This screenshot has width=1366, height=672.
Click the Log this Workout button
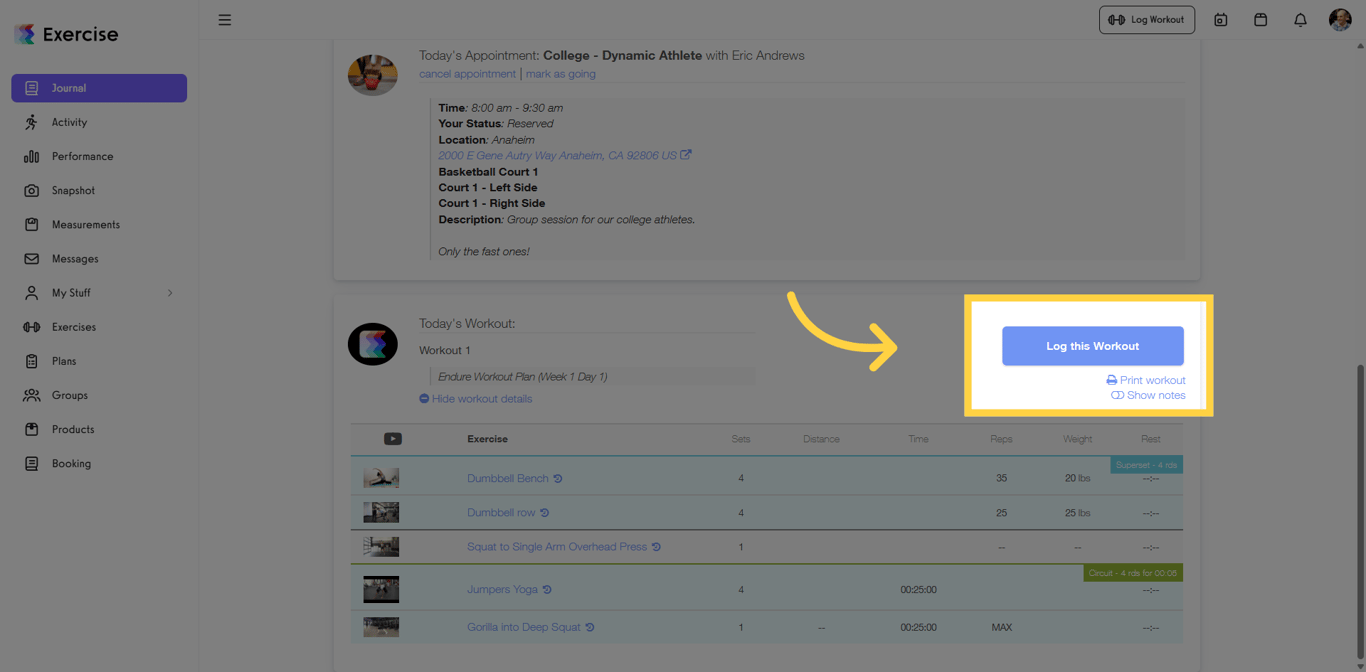(x=1092, y=345)
